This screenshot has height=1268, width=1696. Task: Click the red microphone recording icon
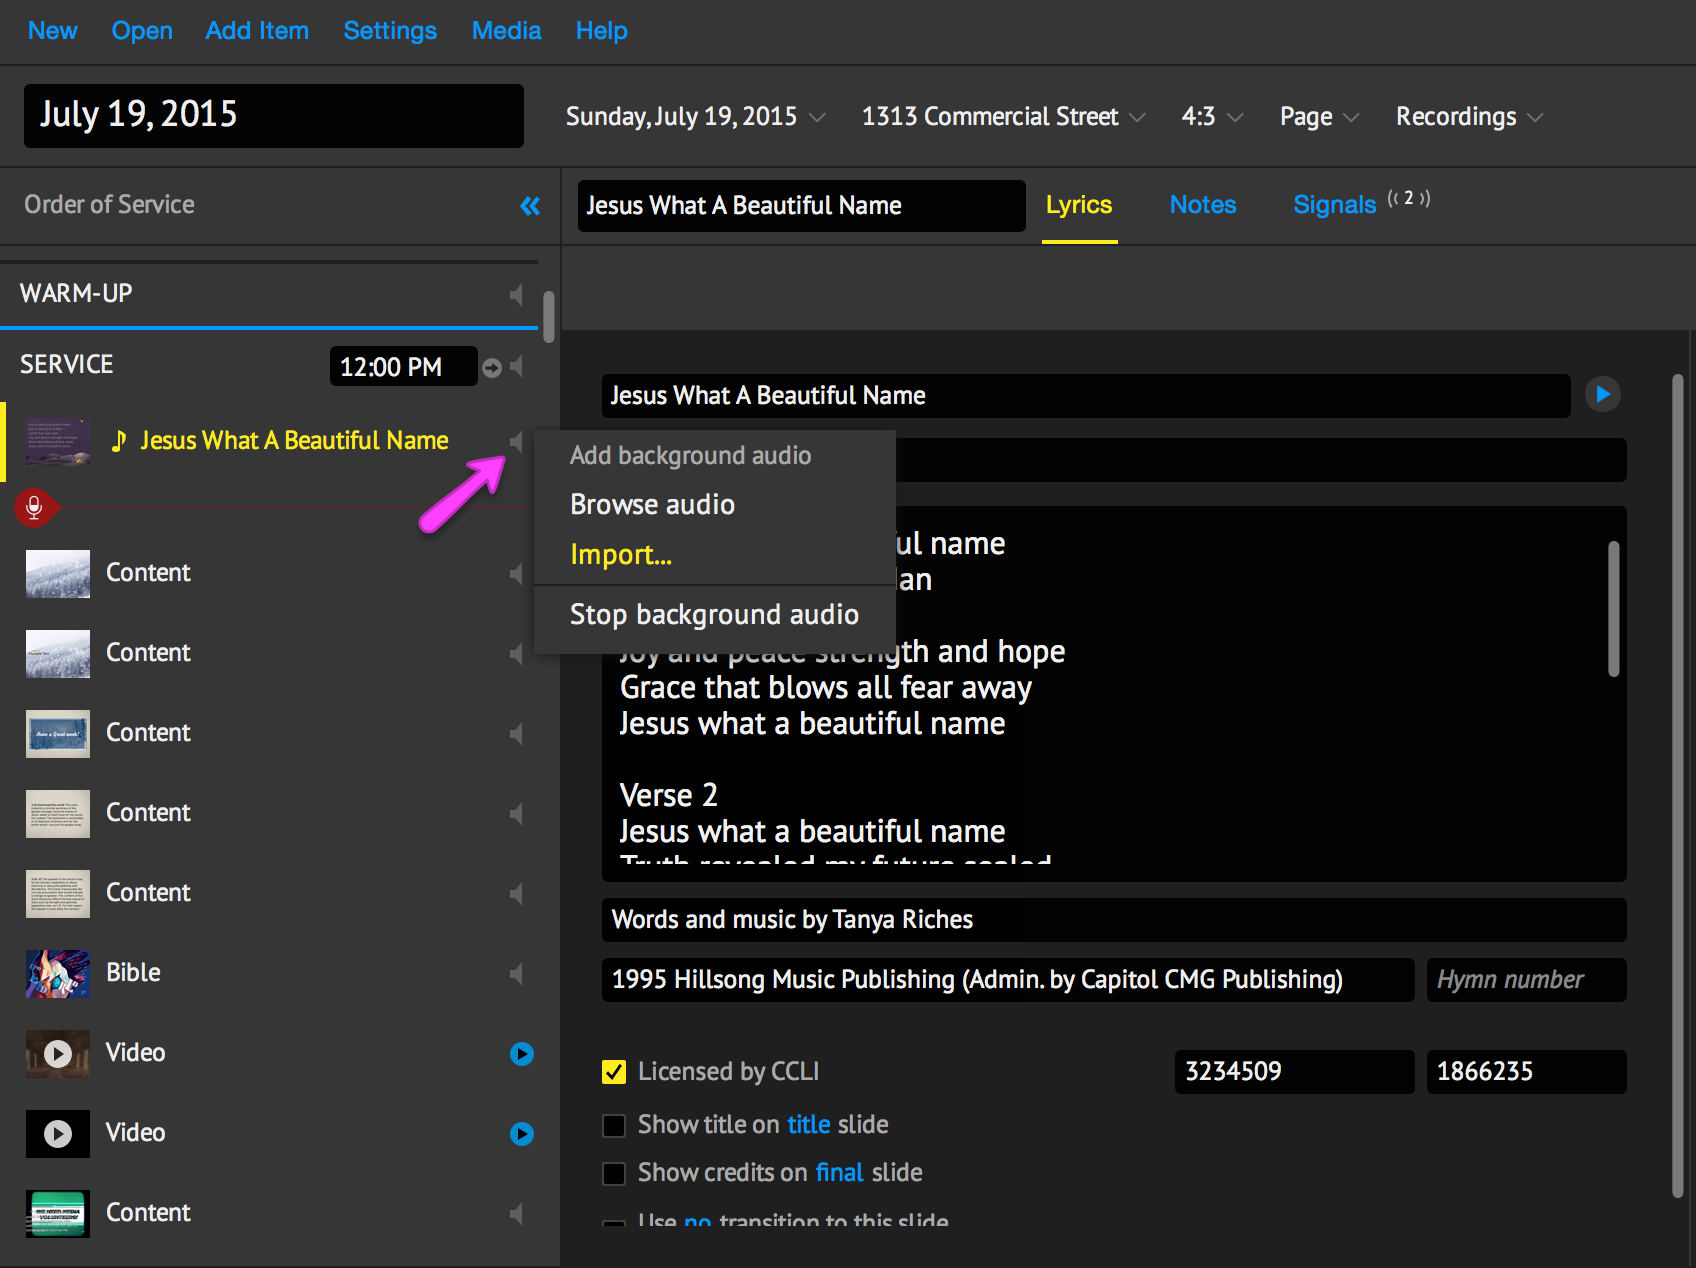[34, 508]
